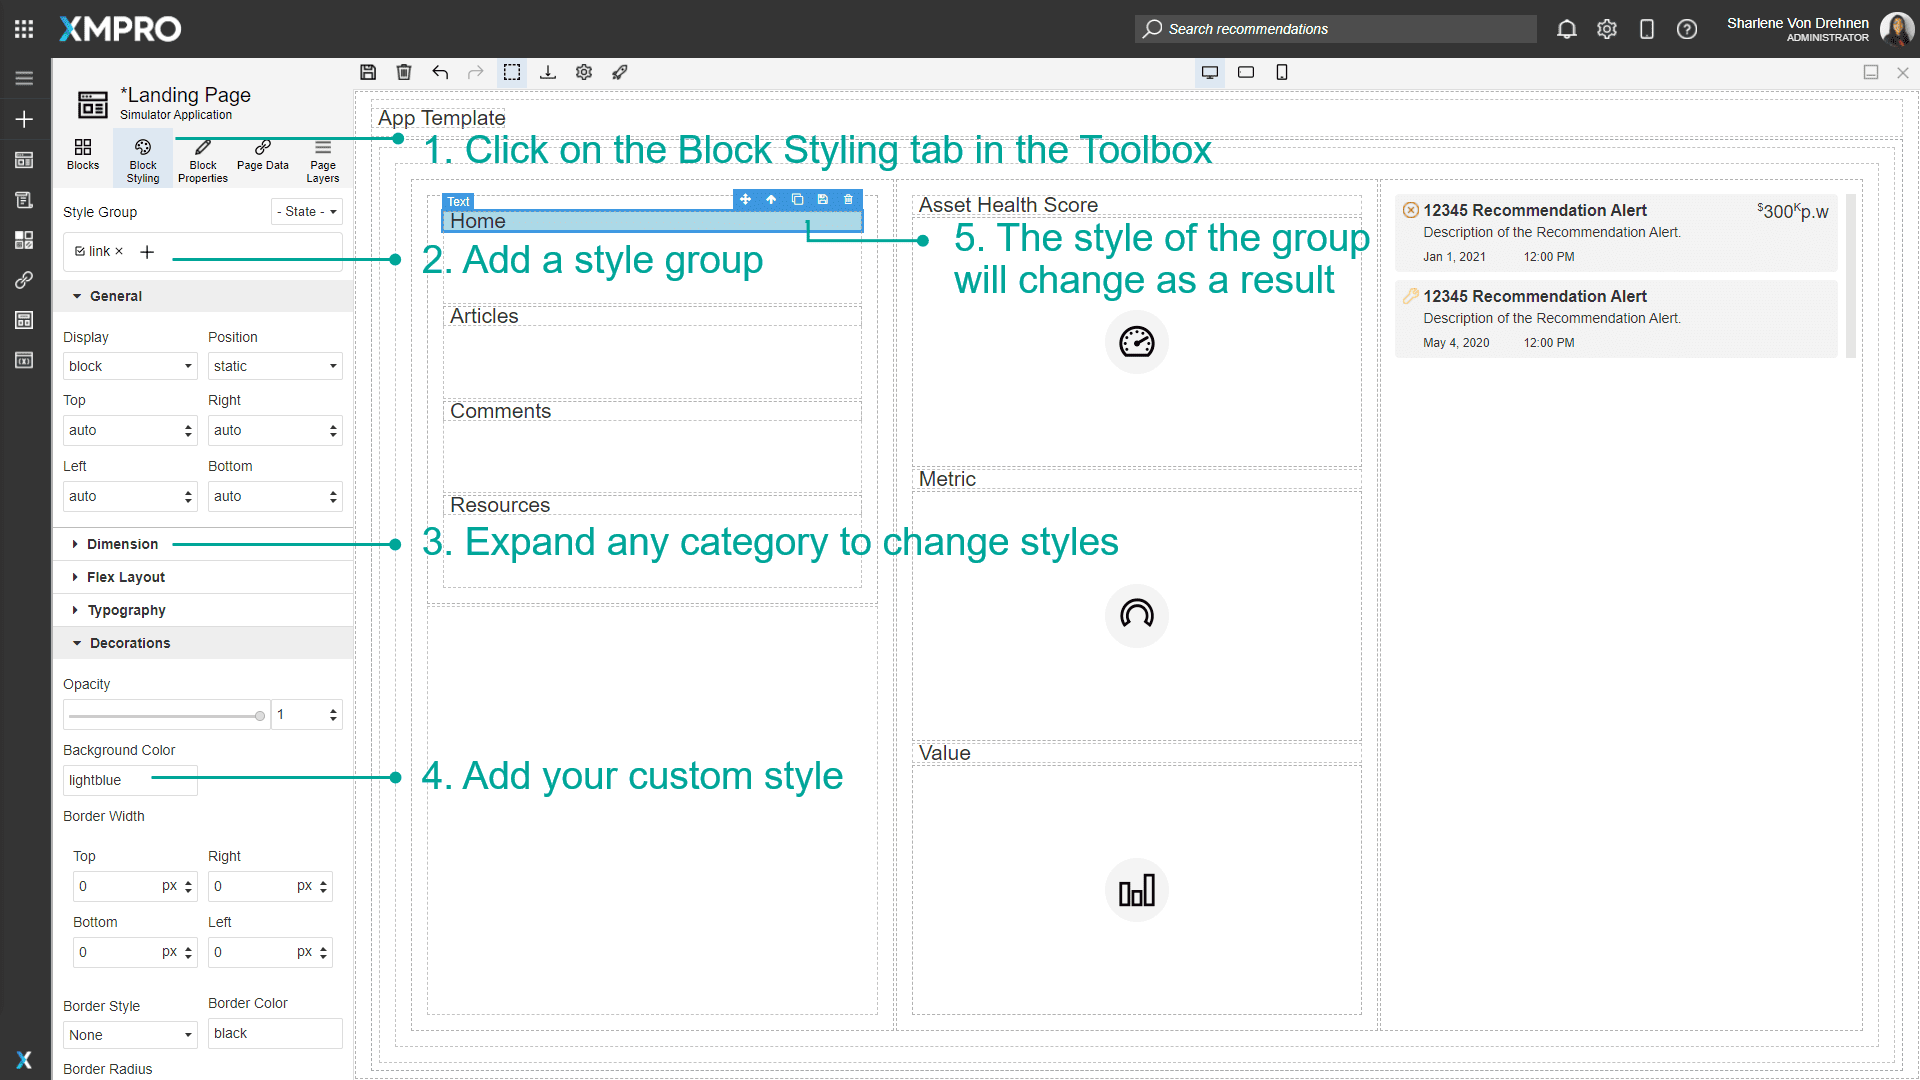
Task: Click the trash icon to delete
Action: 404,72
